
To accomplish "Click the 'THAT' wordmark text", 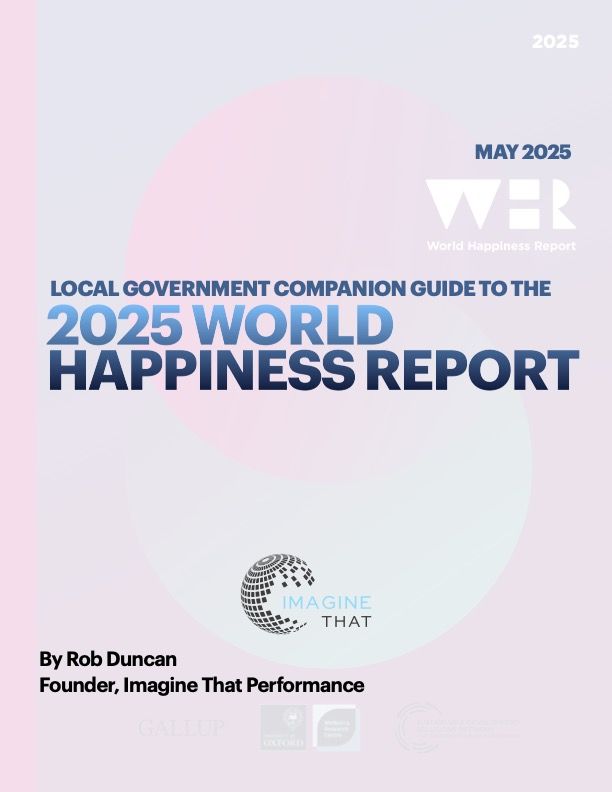I will pyautogui.click(x=346, y=621).
